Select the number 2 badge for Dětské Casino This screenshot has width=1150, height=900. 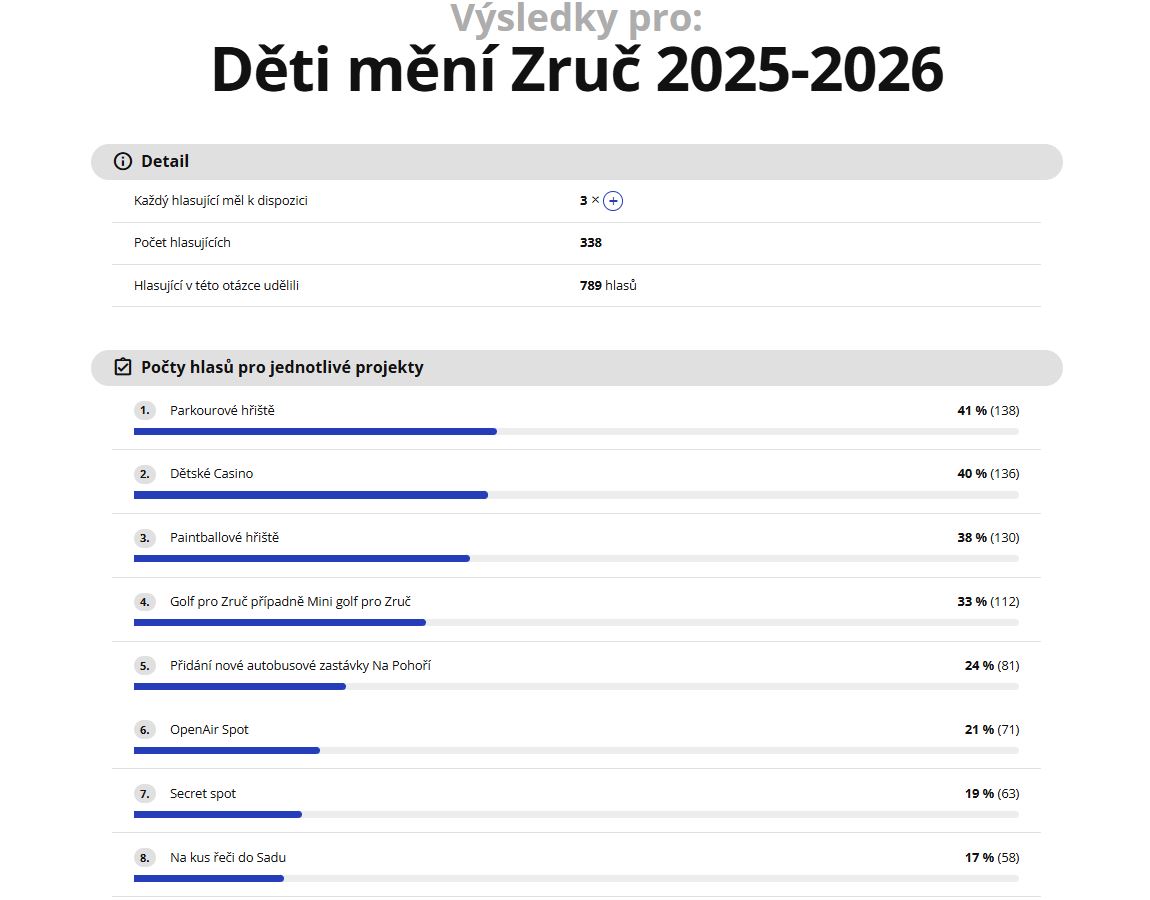pyautogui.click(x=144, y=474)
